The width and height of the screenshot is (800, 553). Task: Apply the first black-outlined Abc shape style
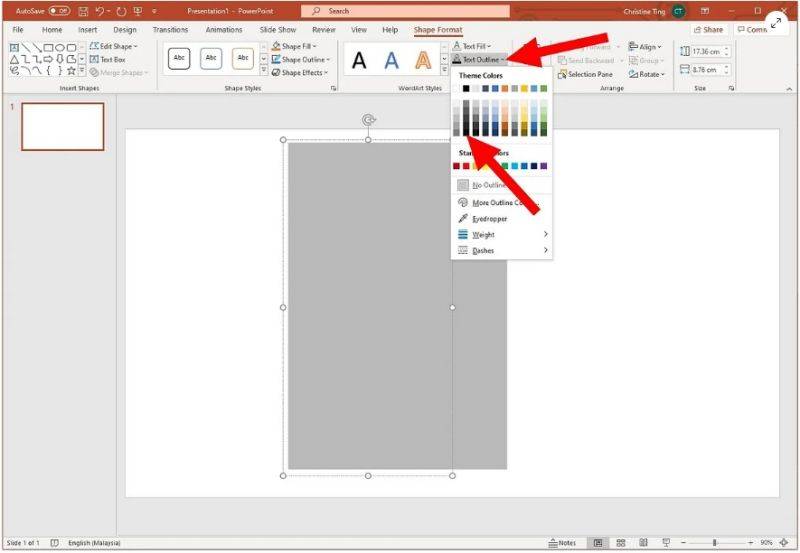pyautogui.click(x=179, y=59)
